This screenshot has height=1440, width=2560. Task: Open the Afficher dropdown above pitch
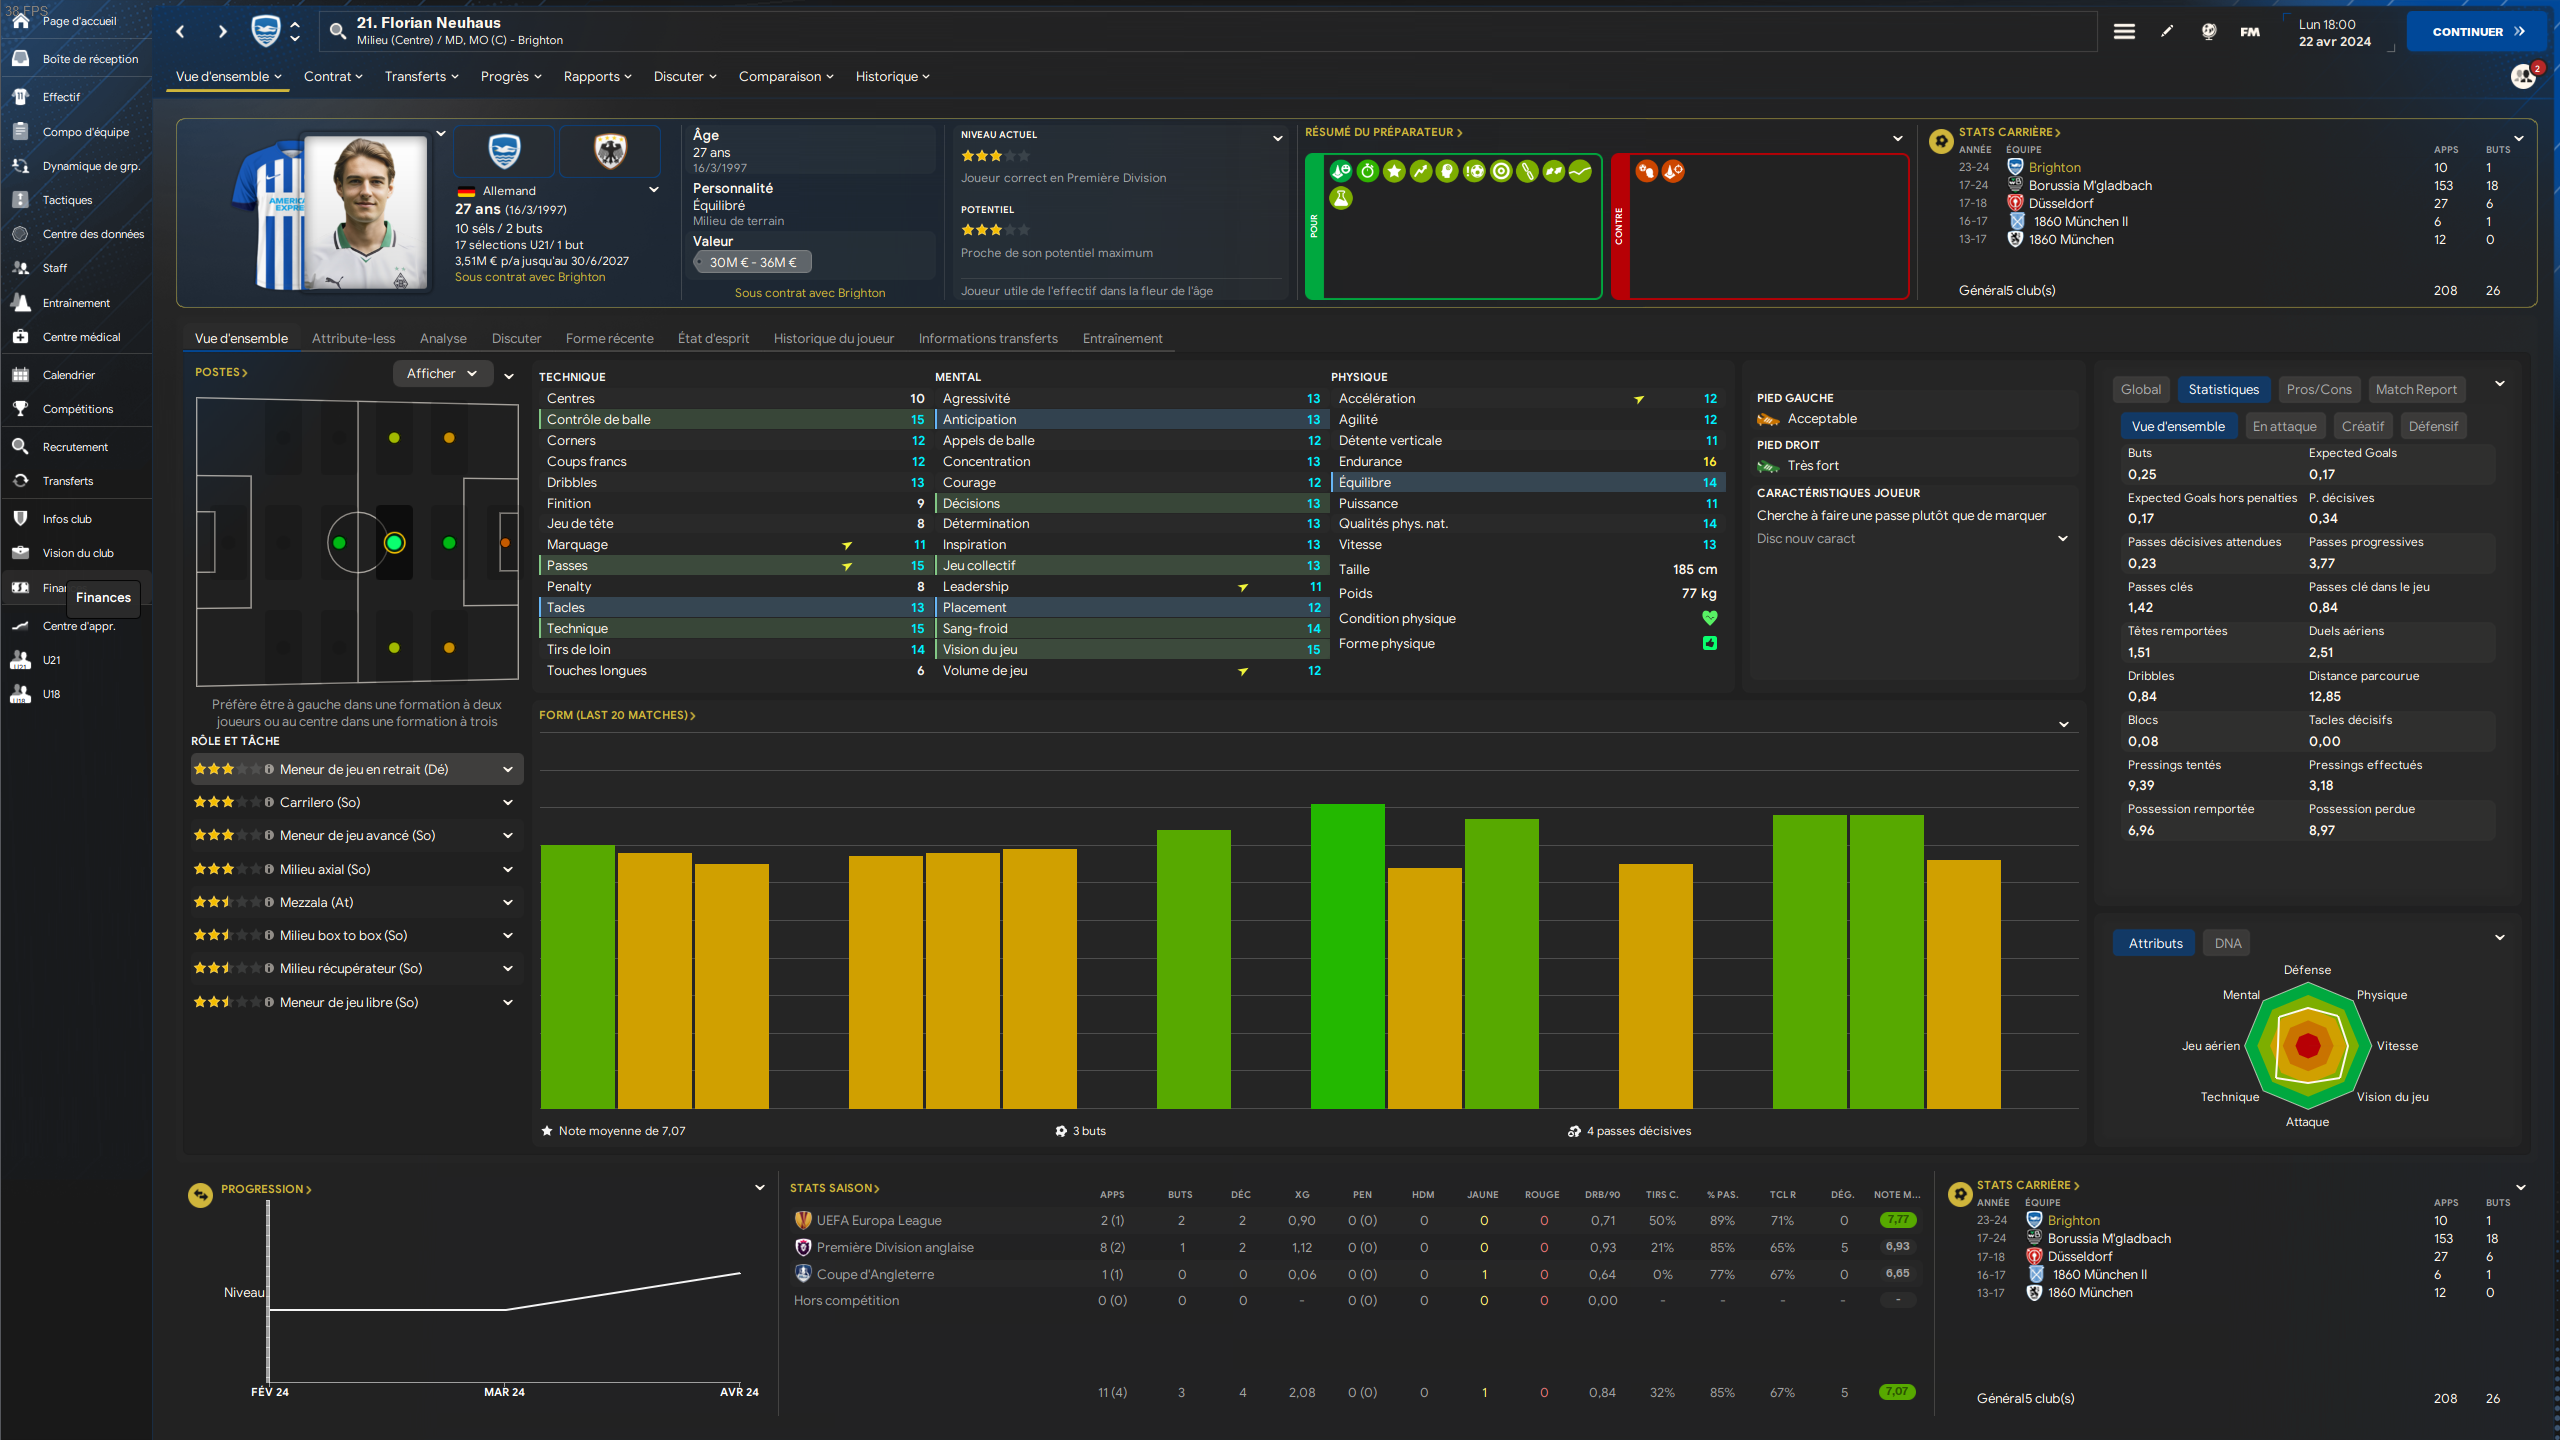coord(442,373)
